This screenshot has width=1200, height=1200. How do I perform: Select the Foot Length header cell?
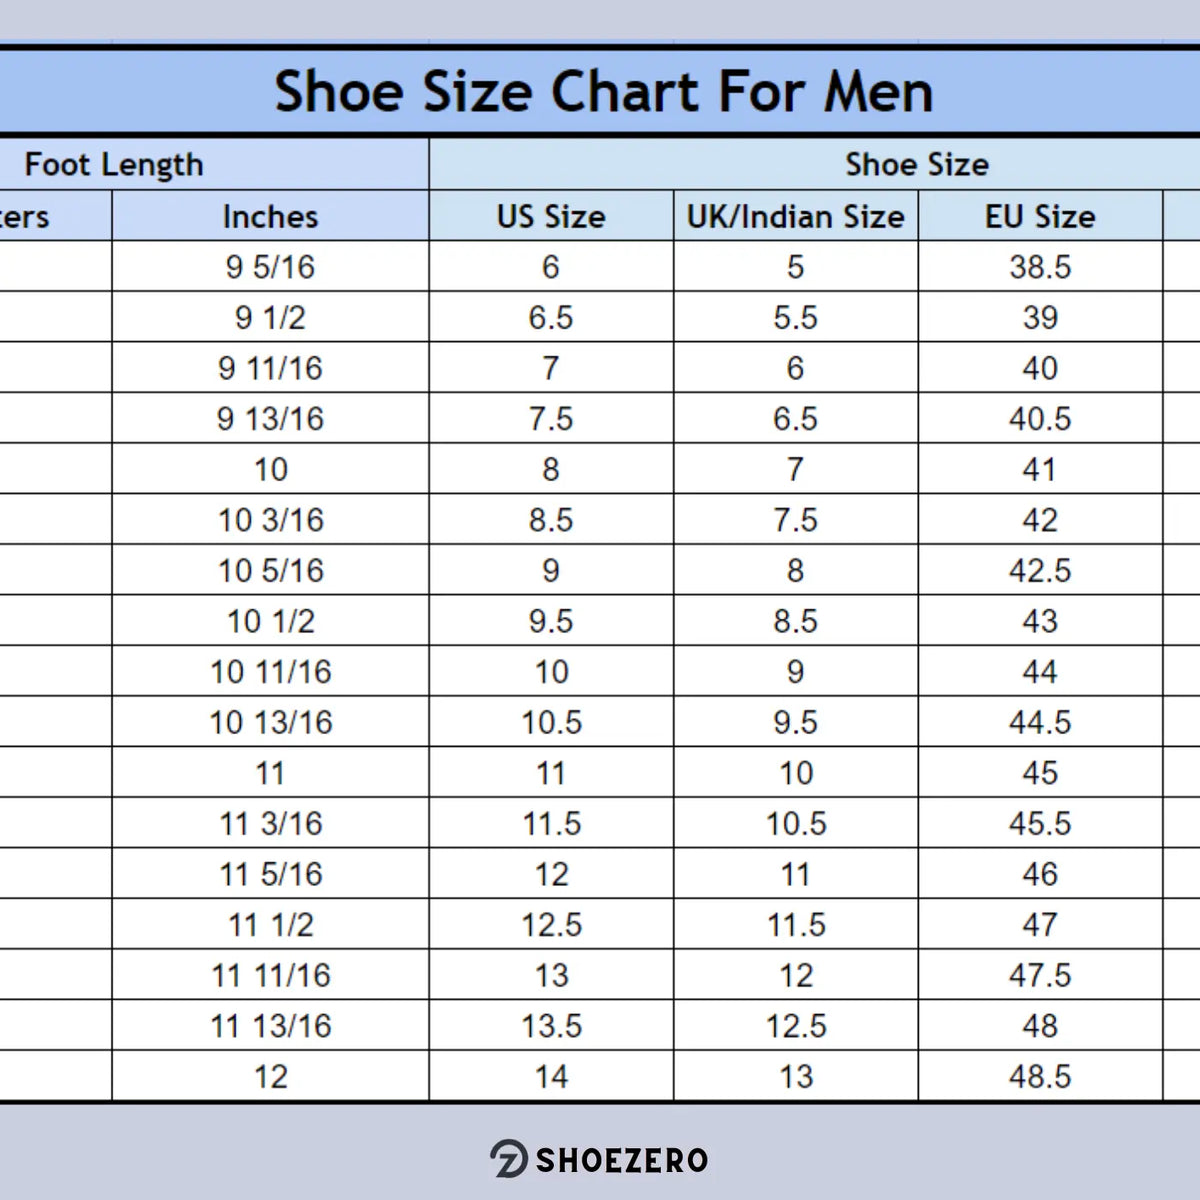pyautogui.click(x=114, y=164)
